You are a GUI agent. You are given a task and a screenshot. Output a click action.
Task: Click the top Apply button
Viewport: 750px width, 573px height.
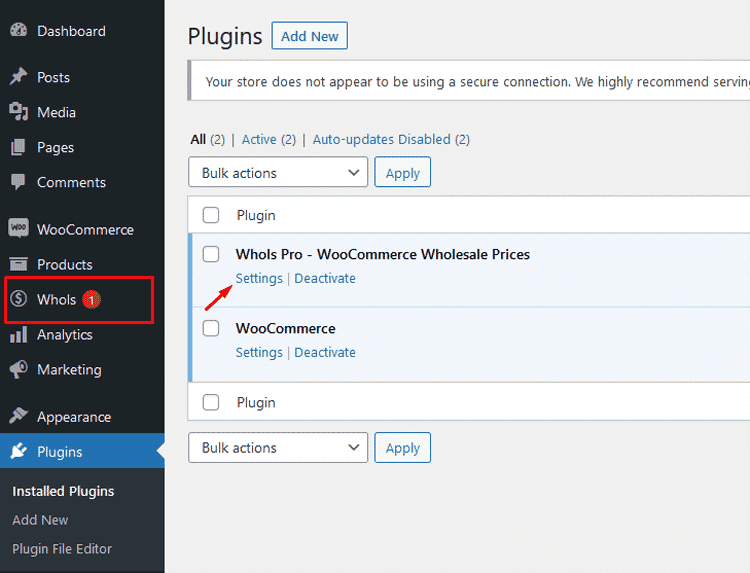[403, 172]
